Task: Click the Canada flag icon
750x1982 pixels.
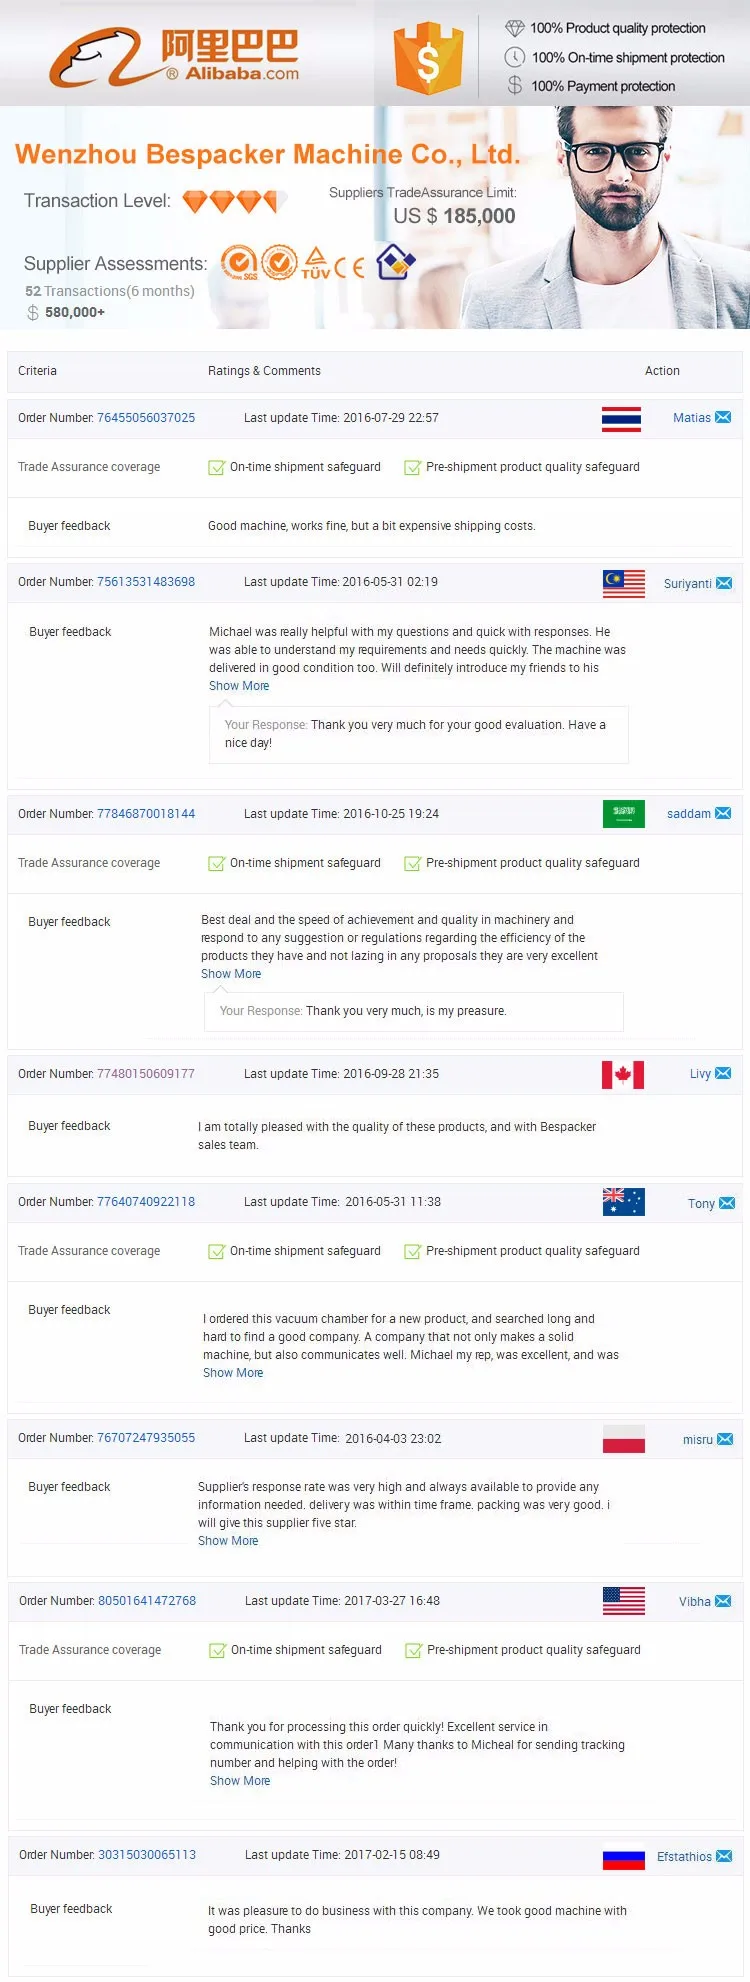Action: point(622,1075)
